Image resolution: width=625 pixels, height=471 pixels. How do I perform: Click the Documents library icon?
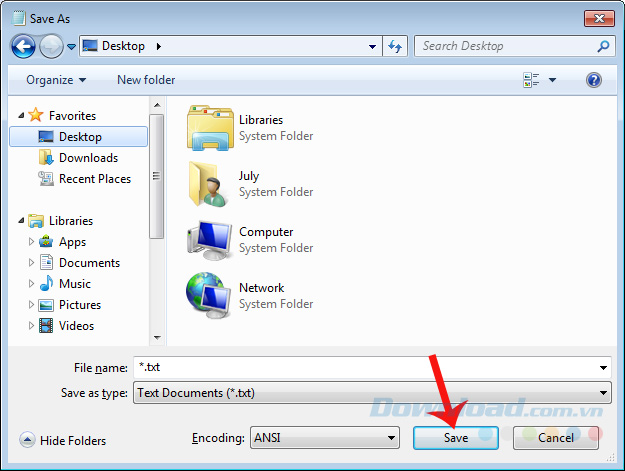coord(46,262)
